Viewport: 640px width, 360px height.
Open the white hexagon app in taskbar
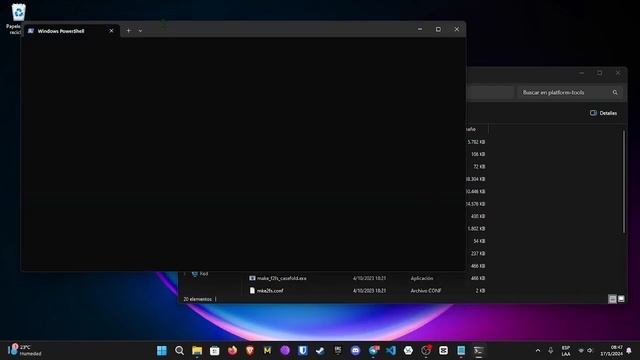coord(408,351)
